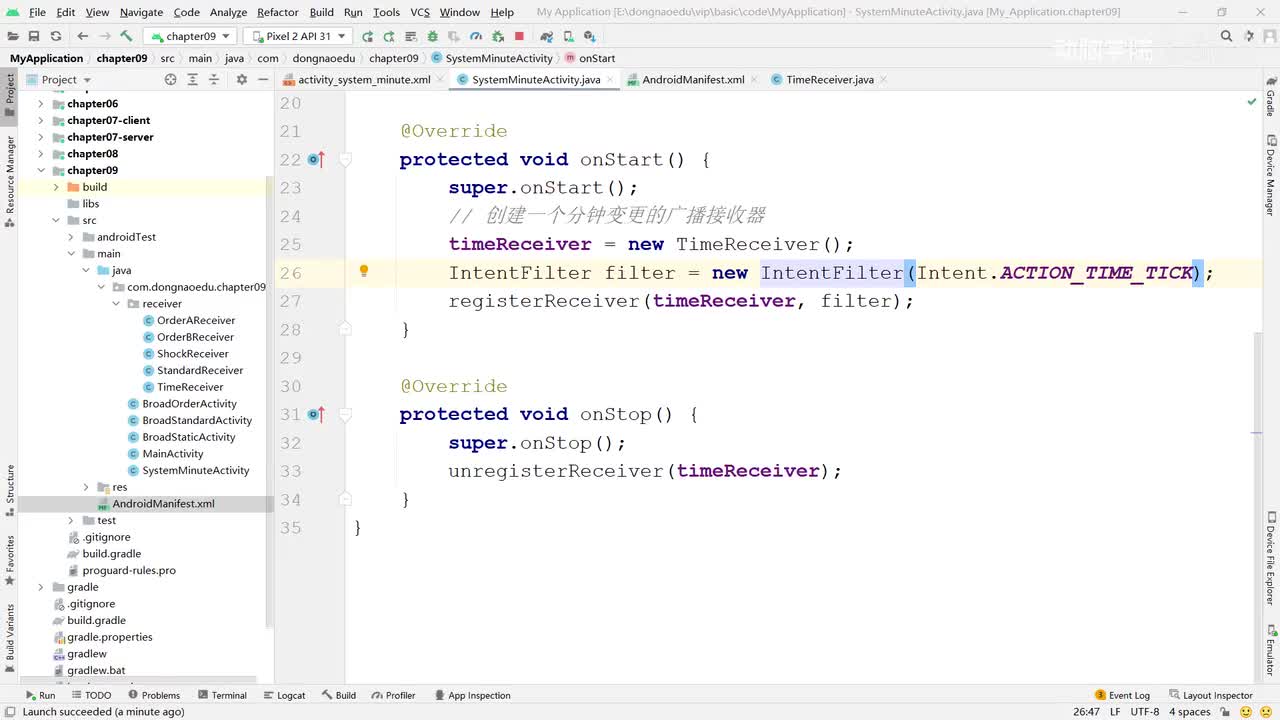The width and height of the screenshot is (1280, 720).
Task: Hide the Project panel with the minus icon
Action: point(262,79)
